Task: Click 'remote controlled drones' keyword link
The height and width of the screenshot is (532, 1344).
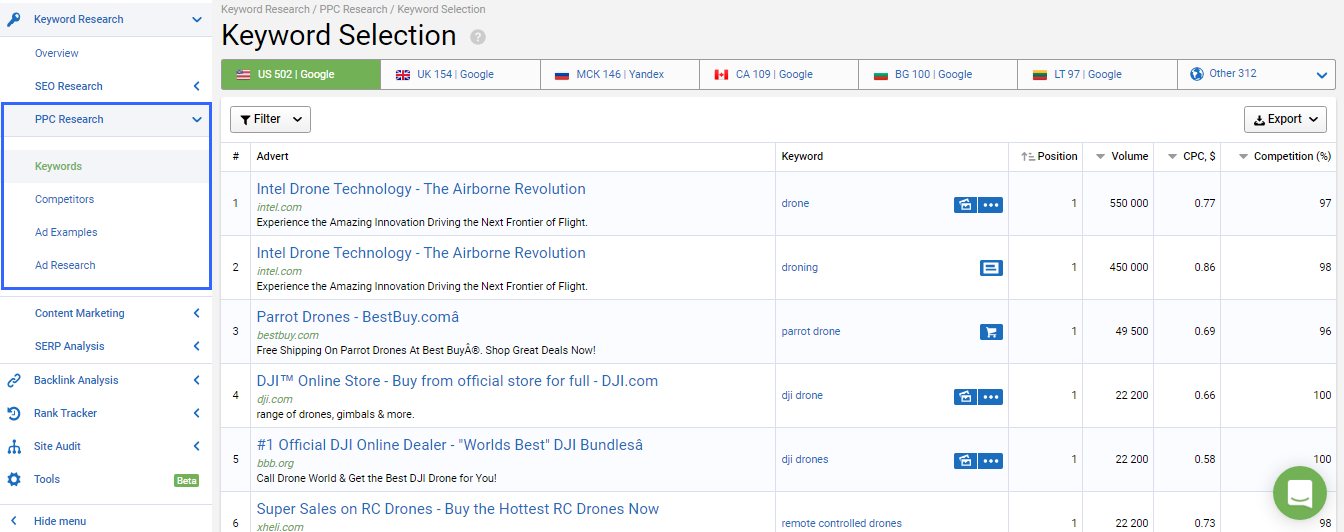Action: (x=841, y=523)
